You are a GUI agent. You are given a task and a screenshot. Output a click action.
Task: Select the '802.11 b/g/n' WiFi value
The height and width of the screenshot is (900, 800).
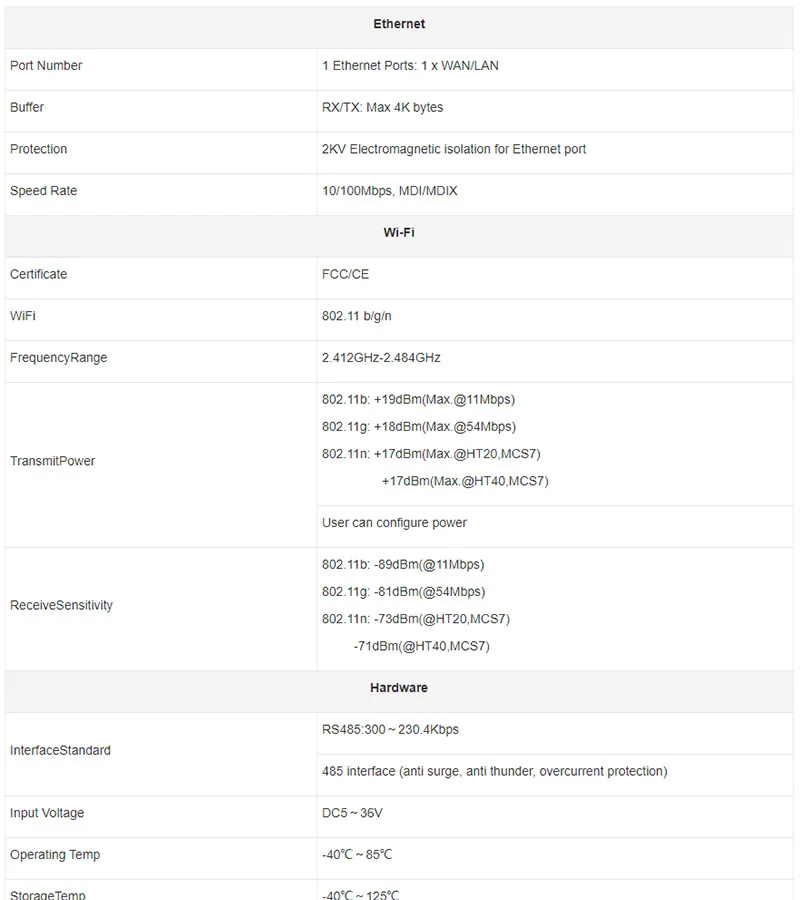pos(357,316)
